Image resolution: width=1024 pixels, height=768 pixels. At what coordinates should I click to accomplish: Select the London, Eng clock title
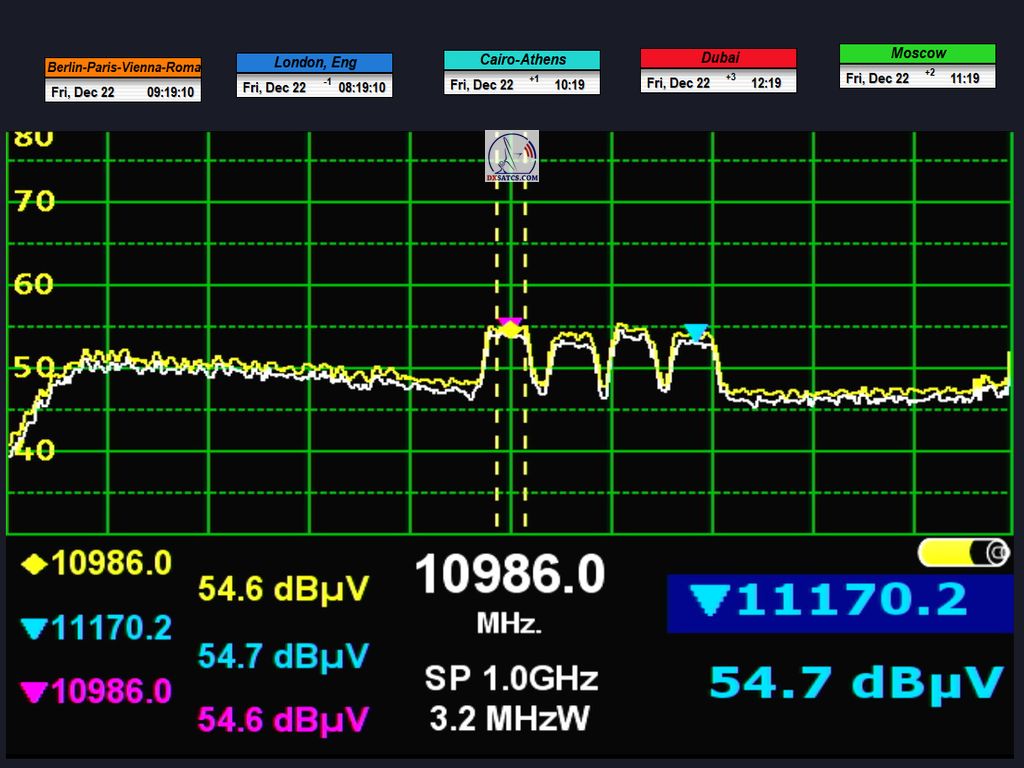[x=314, y=63]
